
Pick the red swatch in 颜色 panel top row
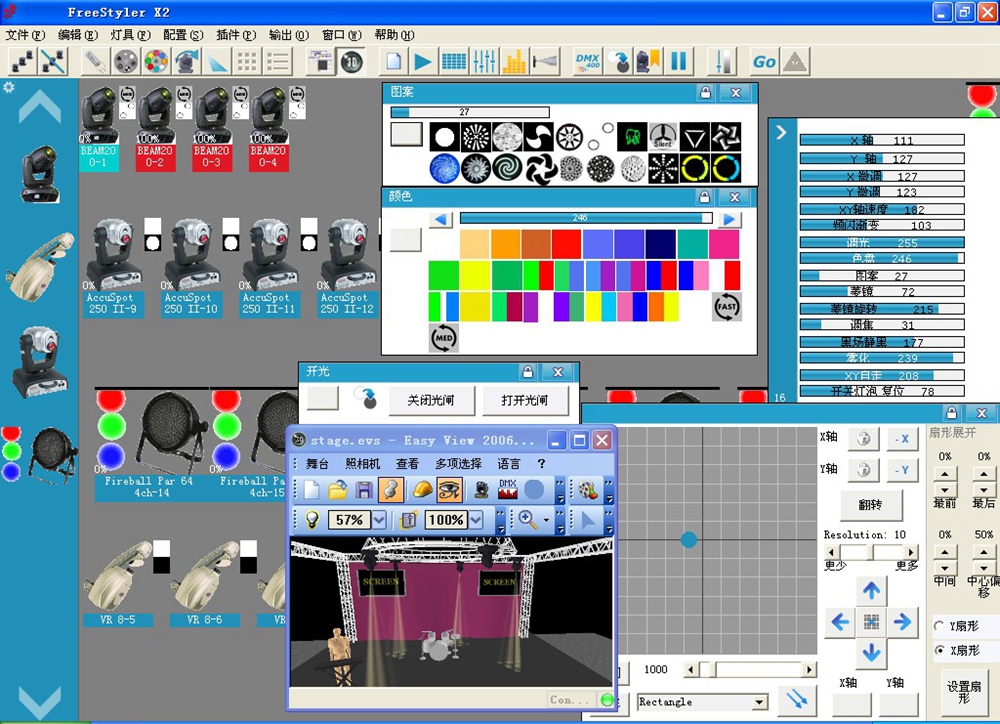click(x=566, y=244)
